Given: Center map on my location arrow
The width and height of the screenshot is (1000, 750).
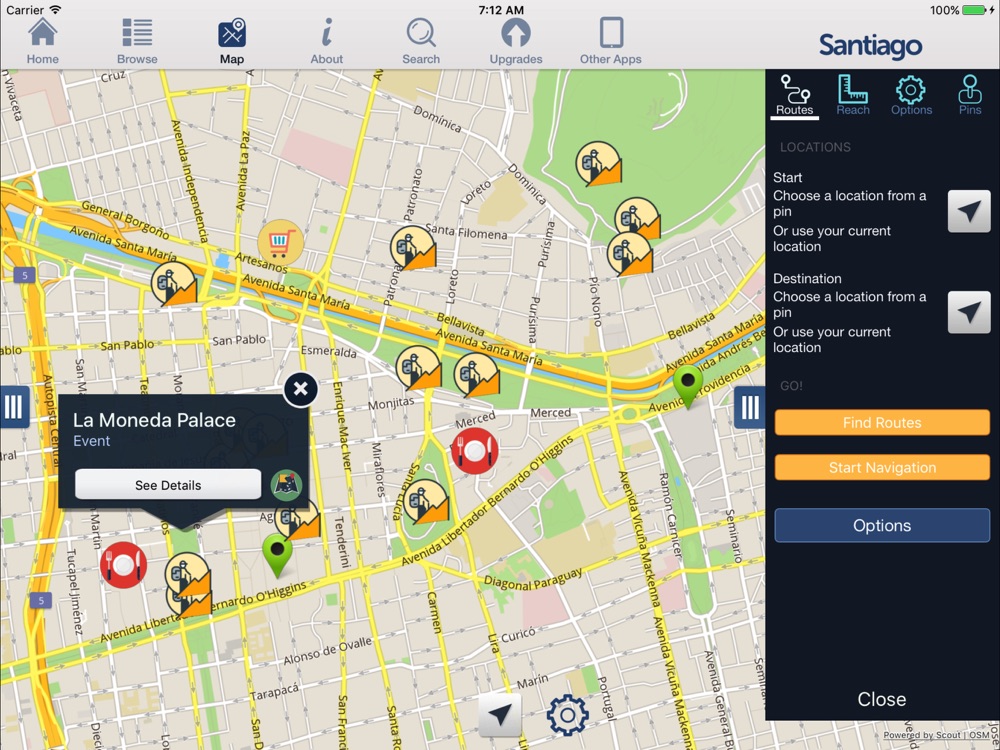Looking at the screenshot, I should (499, 715).
